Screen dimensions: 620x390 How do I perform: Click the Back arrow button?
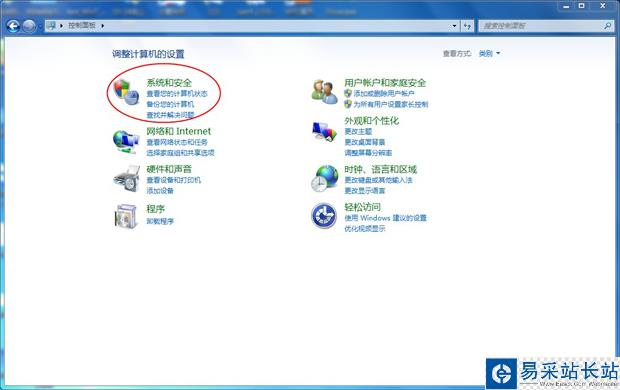[13, 26]
